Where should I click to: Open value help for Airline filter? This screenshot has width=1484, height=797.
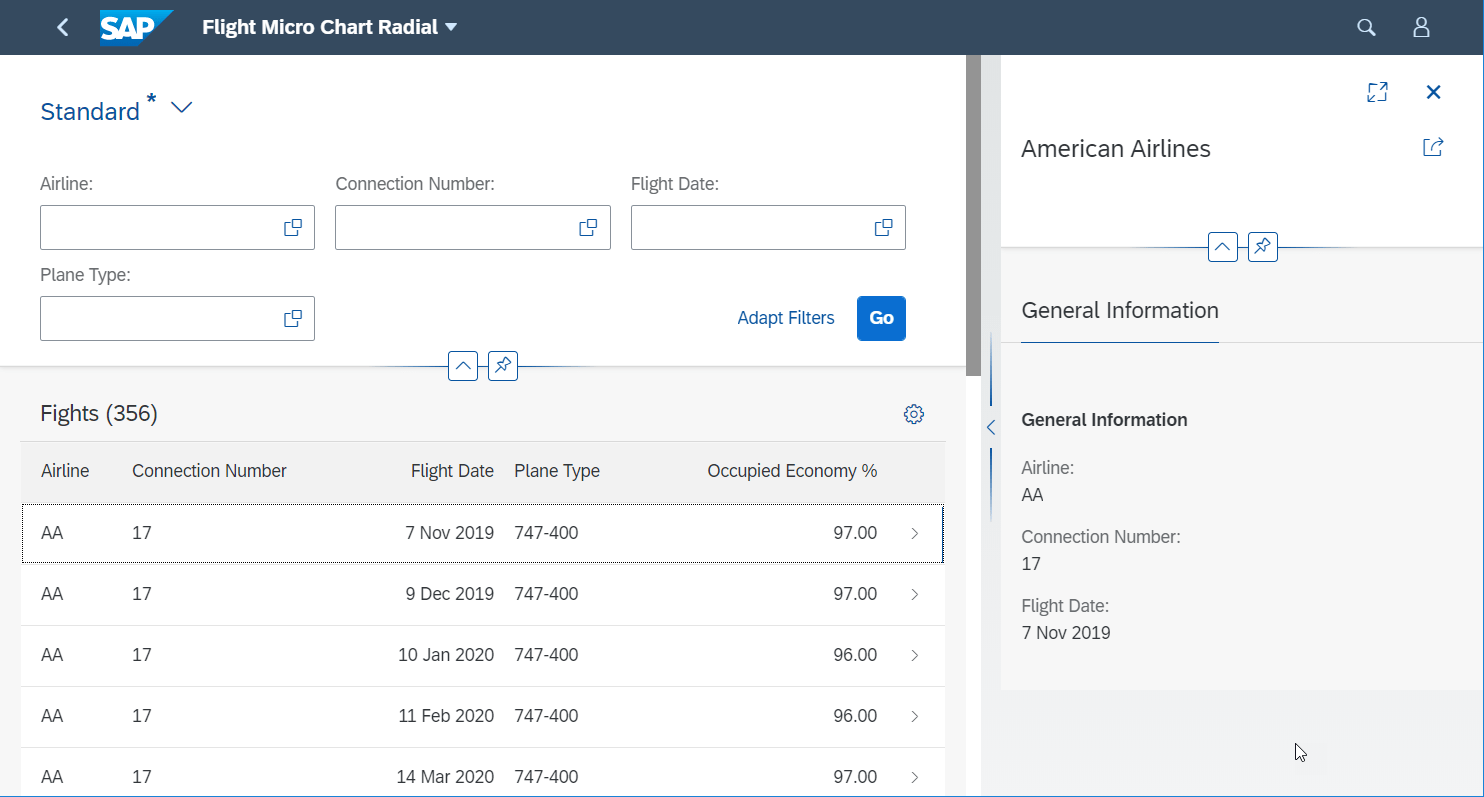(292, 227)
